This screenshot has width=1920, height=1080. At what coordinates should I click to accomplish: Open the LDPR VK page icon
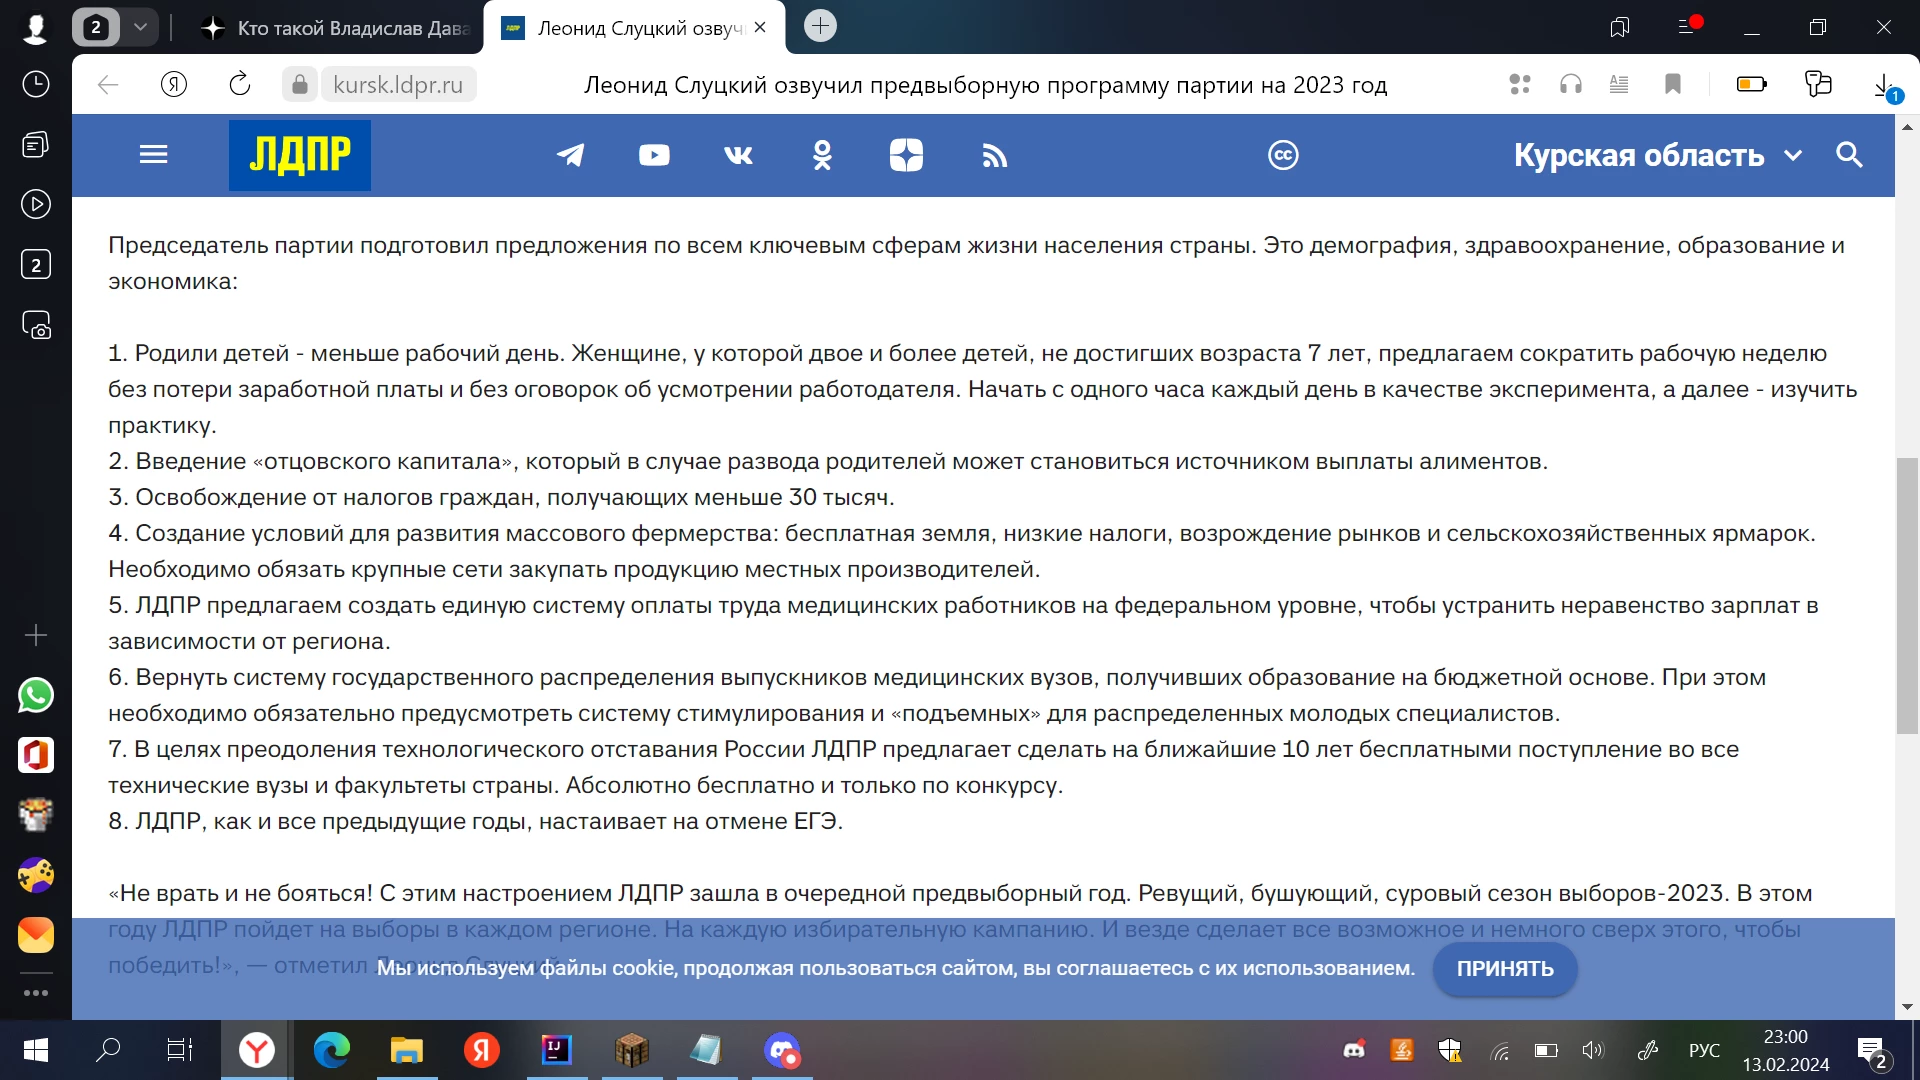point(738,155)
